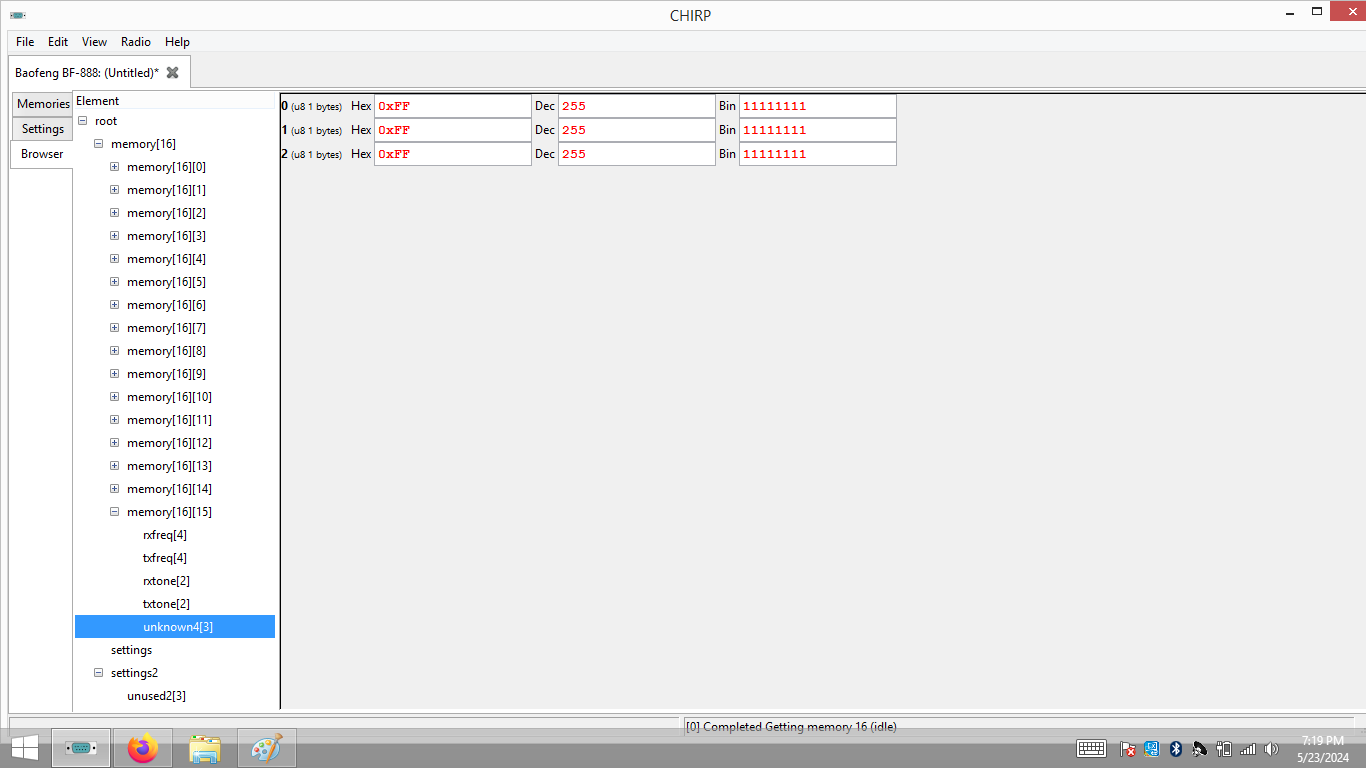Open the Help menu
Image resolution: width=1366 pixels, height=768 pixels.
pos(177,42)
